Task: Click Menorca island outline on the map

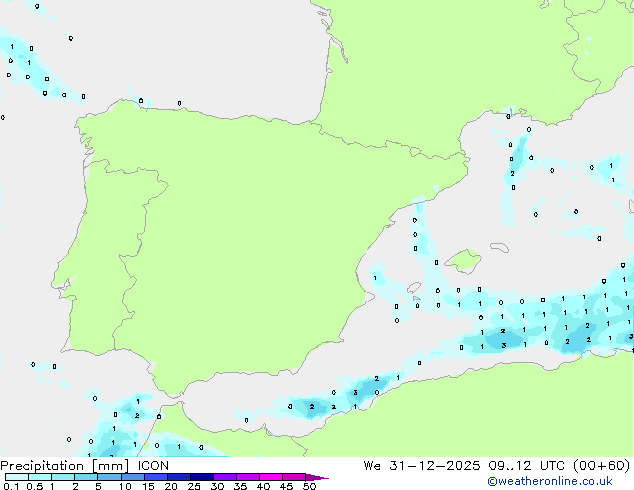Action: (500, 247)
